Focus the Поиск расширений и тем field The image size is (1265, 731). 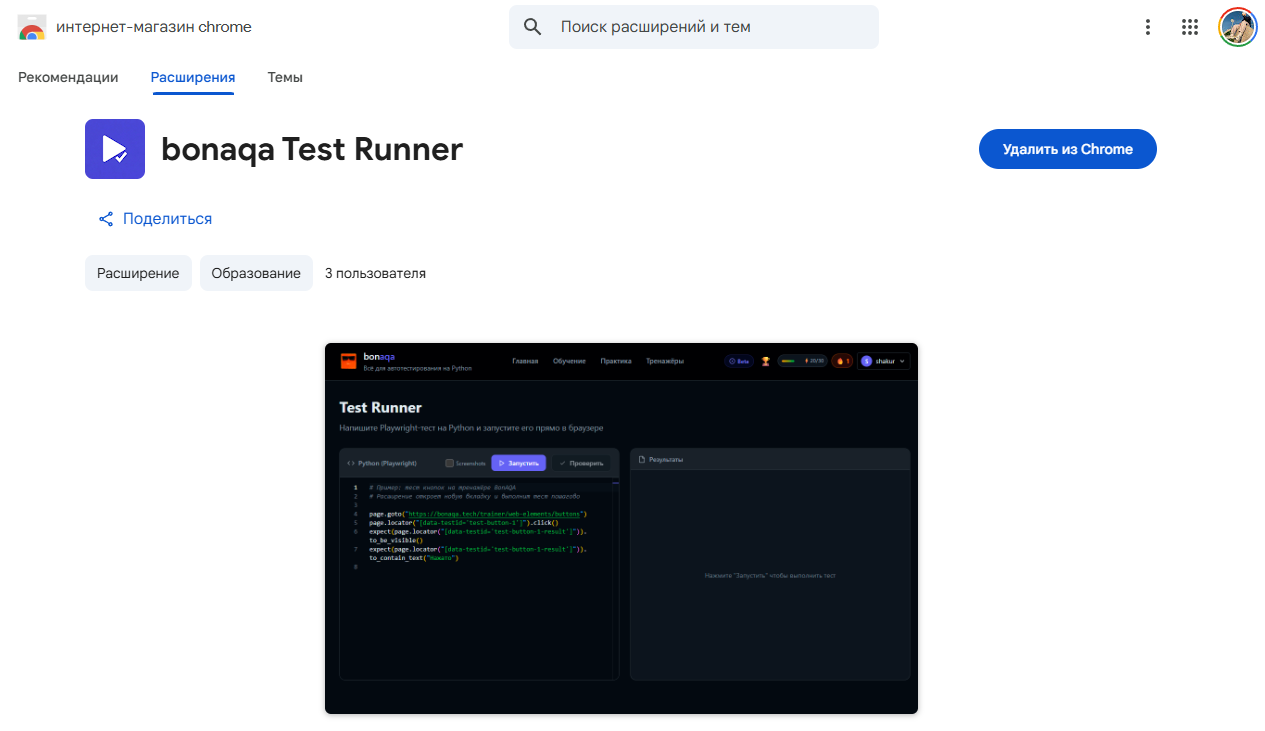point(694,27)
